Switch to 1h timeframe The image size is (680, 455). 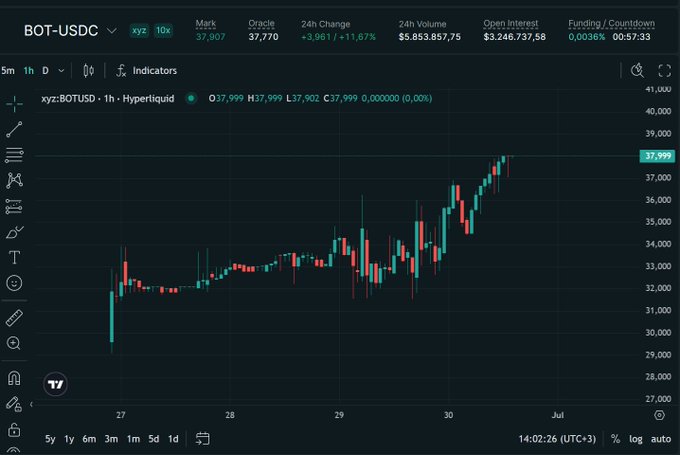click(29, 70)
